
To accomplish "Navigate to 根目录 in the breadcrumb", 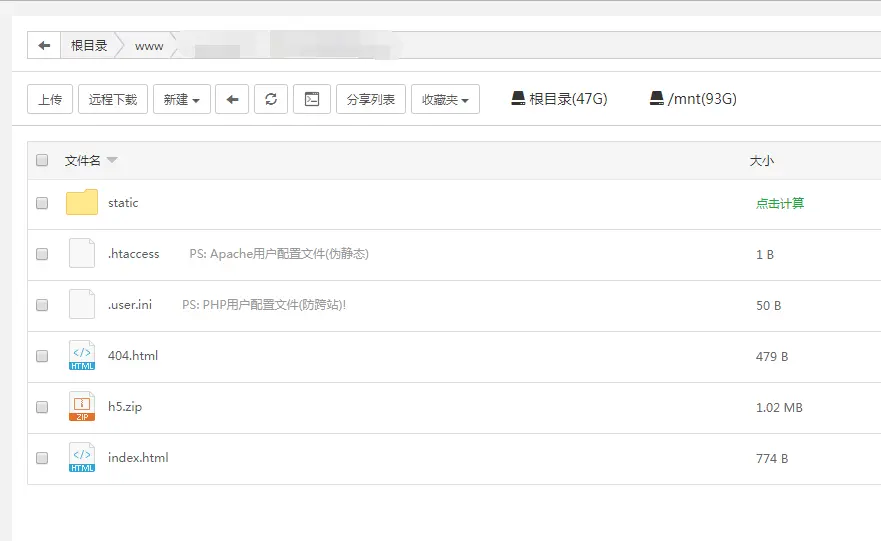I will [89, 46].
